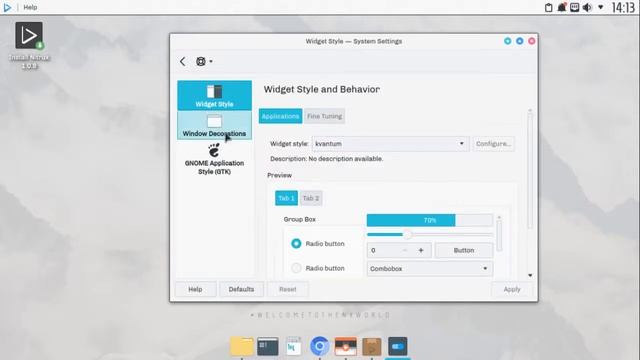Click the 70% progress bar
The image size is (640, 360).
coord(430,220)
